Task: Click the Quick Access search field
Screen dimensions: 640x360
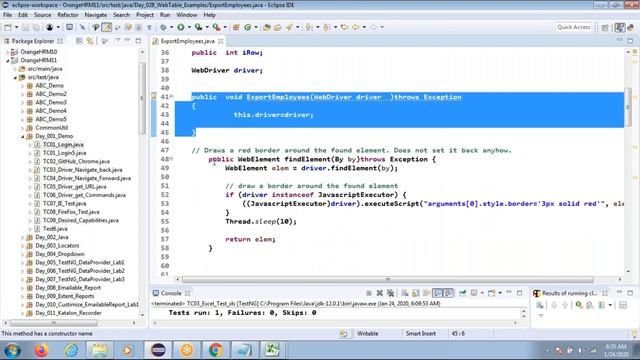Action: click(x=573, y=27)
